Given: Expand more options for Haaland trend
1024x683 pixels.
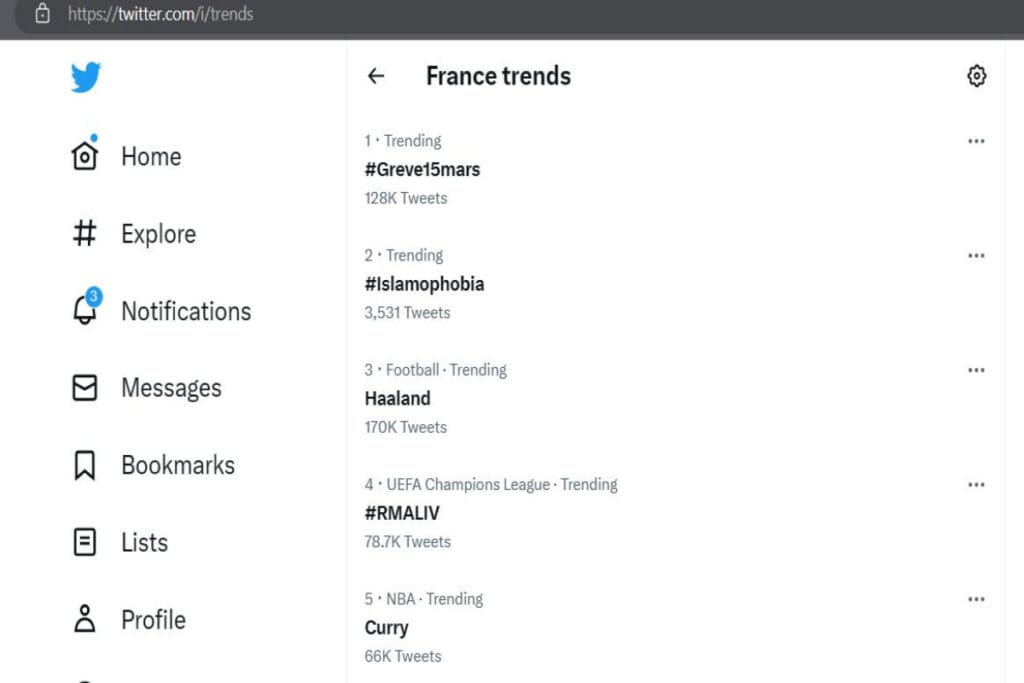Looking at the screenshot, I should 976,370.
